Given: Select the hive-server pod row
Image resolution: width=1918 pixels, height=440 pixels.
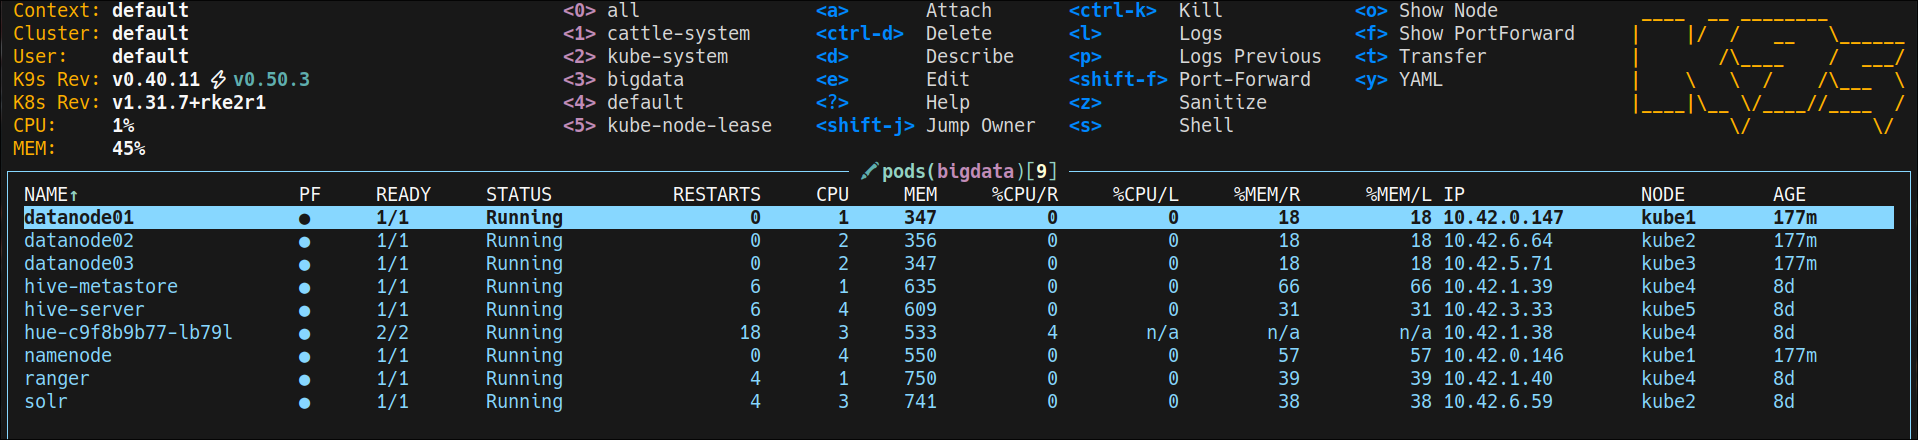Looking at the screenshot, I should pos(958,310).
